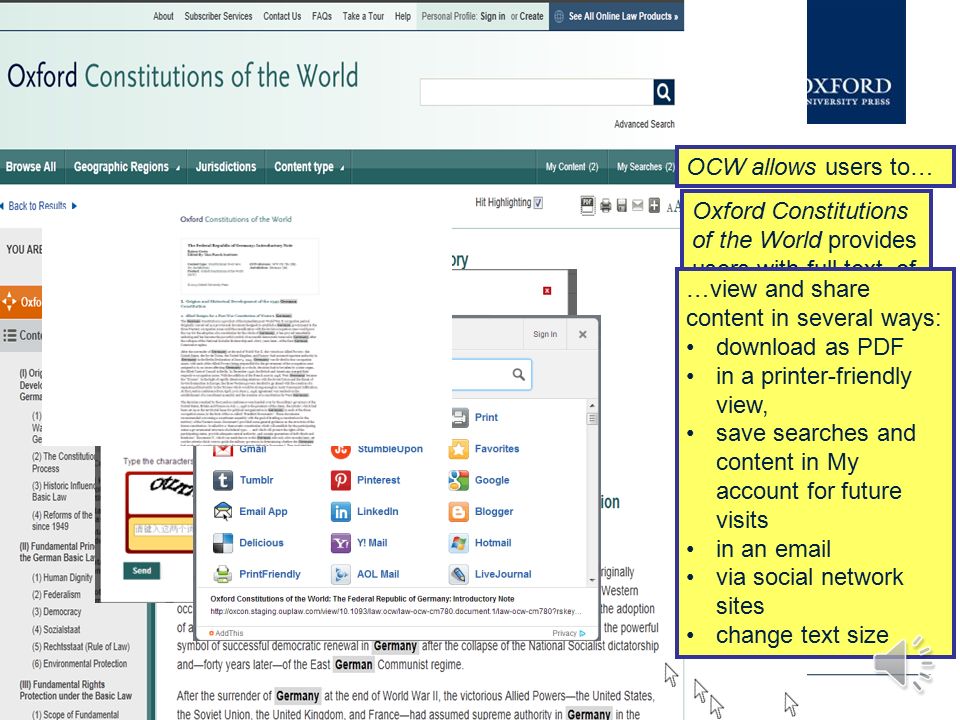Viewport: 960px width, 720px height.
Task: Open the About link
Action: pyautogui.click(x=163, y=16)
